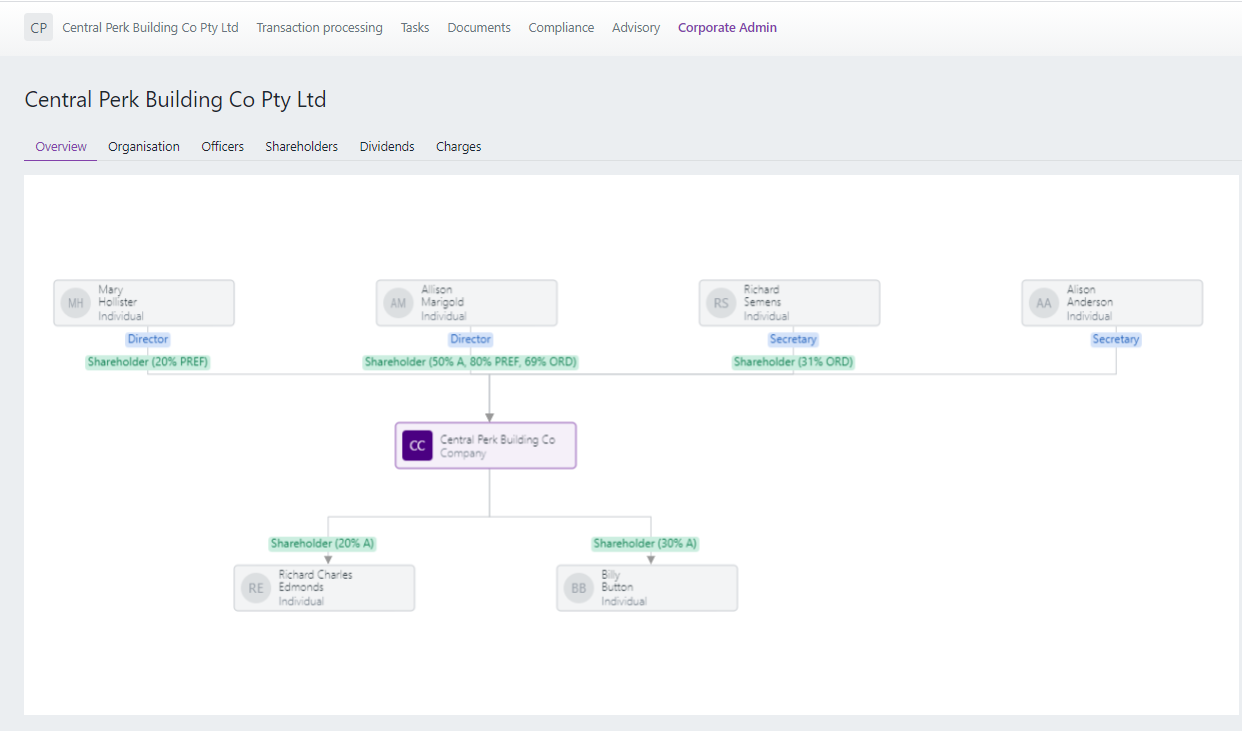The height and width of the screenshot is (731, 1242).
Task: Click Alison Anderson's Secretary label
Action: point(1116,339)
